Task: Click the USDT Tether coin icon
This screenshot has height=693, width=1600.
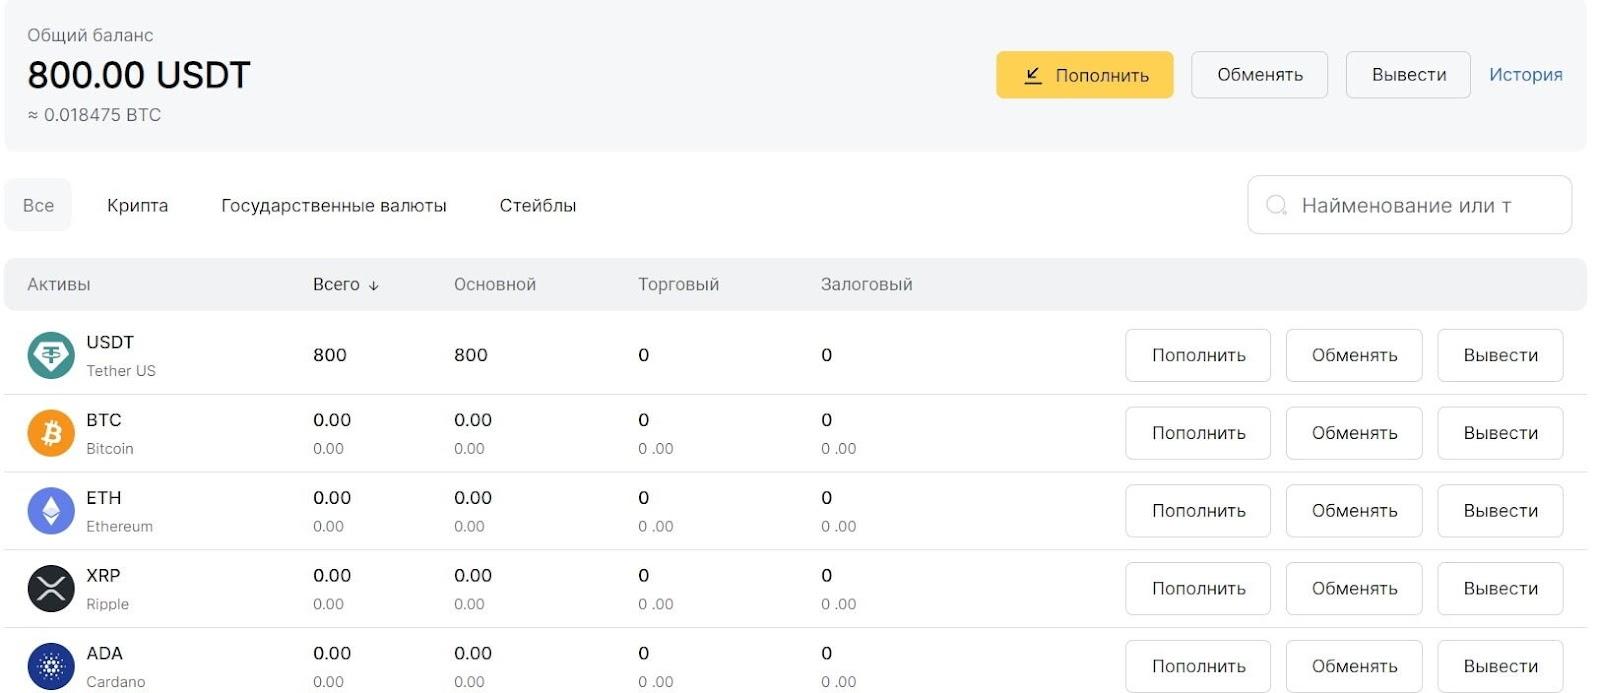Action: (51, 355)
